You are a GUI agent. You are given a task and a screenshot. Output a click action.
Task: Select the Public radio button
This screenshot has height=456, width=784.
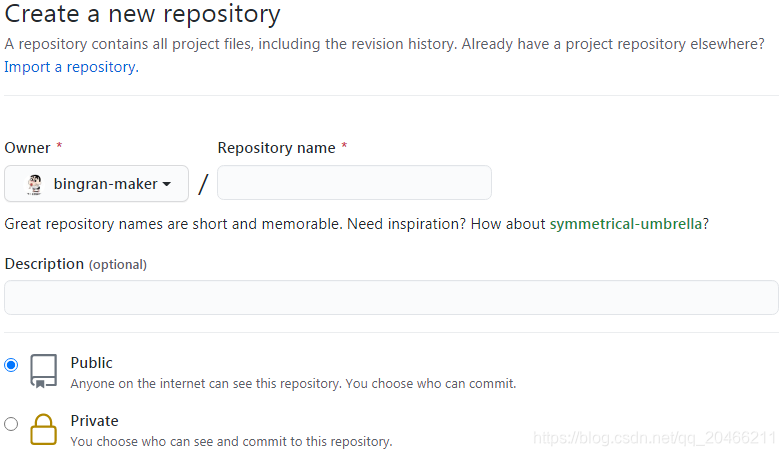(11, 365)
